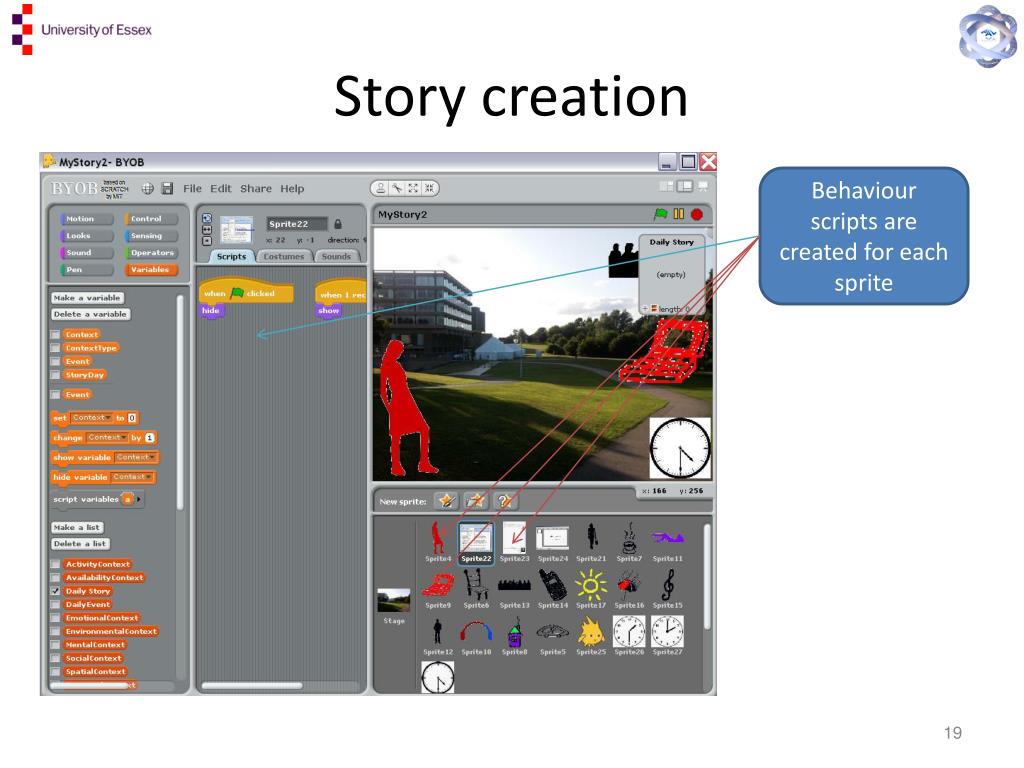Select the scissors delete tool
The width and height of the screenshot is (1024, 768).
tap(396, 188)
